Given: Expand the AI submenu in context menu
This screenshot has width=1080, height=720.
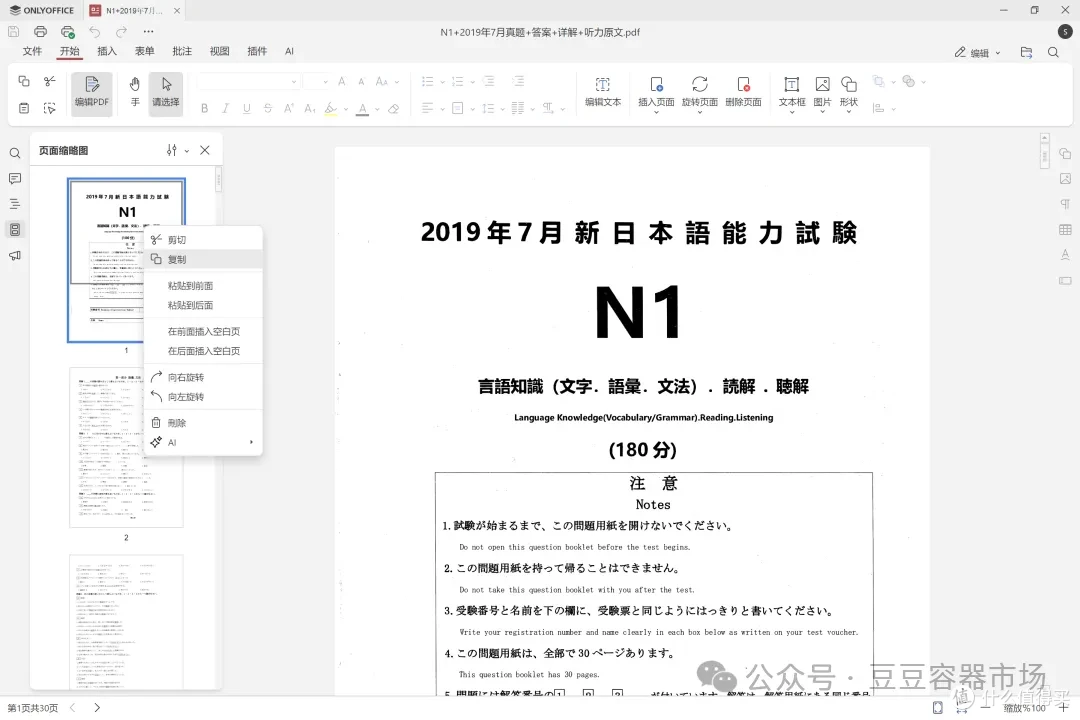Looking at the screenshot, I should (x=203, y=442).
